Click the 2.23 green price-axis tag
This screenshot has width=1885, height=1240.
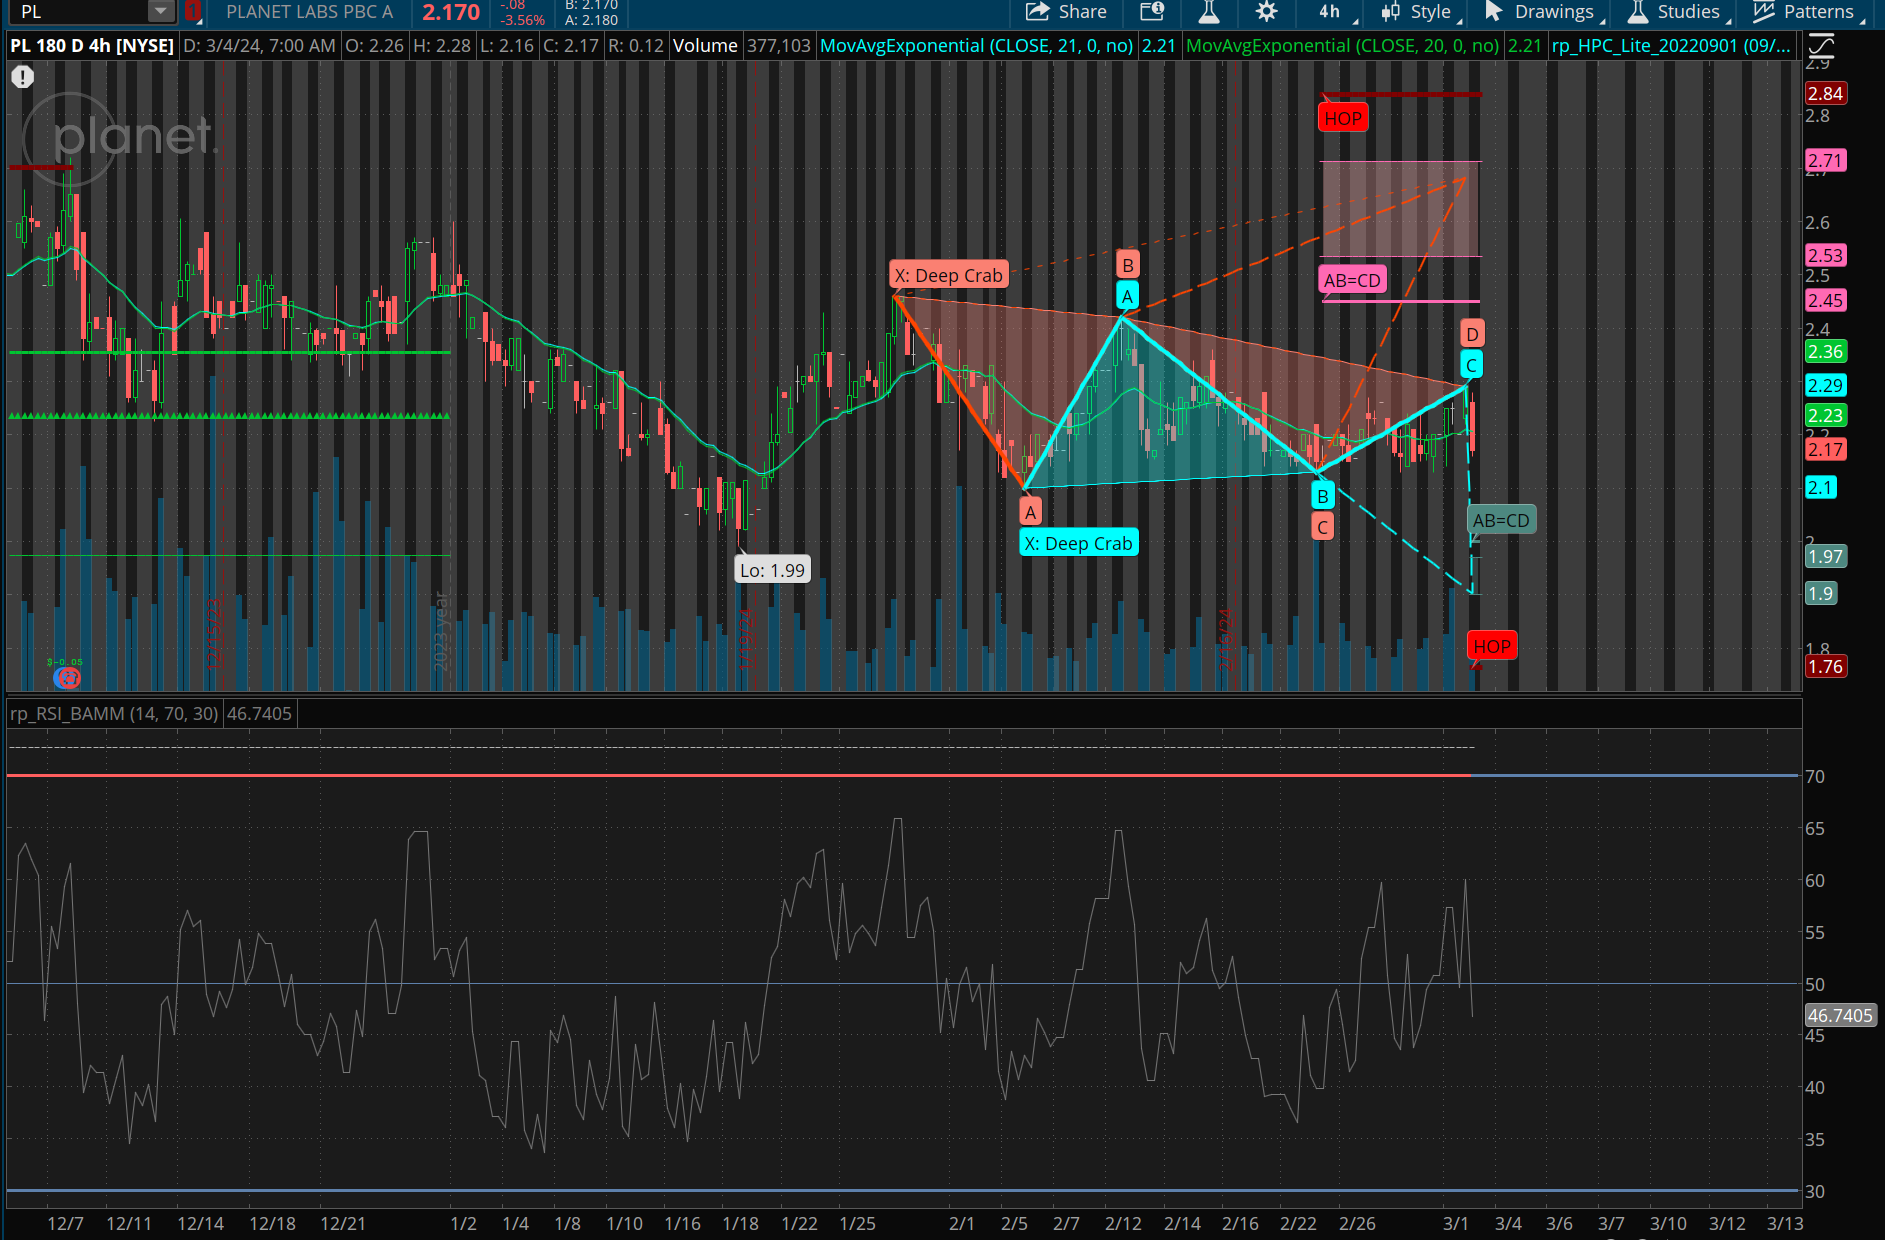click(x=1825, y=416)
